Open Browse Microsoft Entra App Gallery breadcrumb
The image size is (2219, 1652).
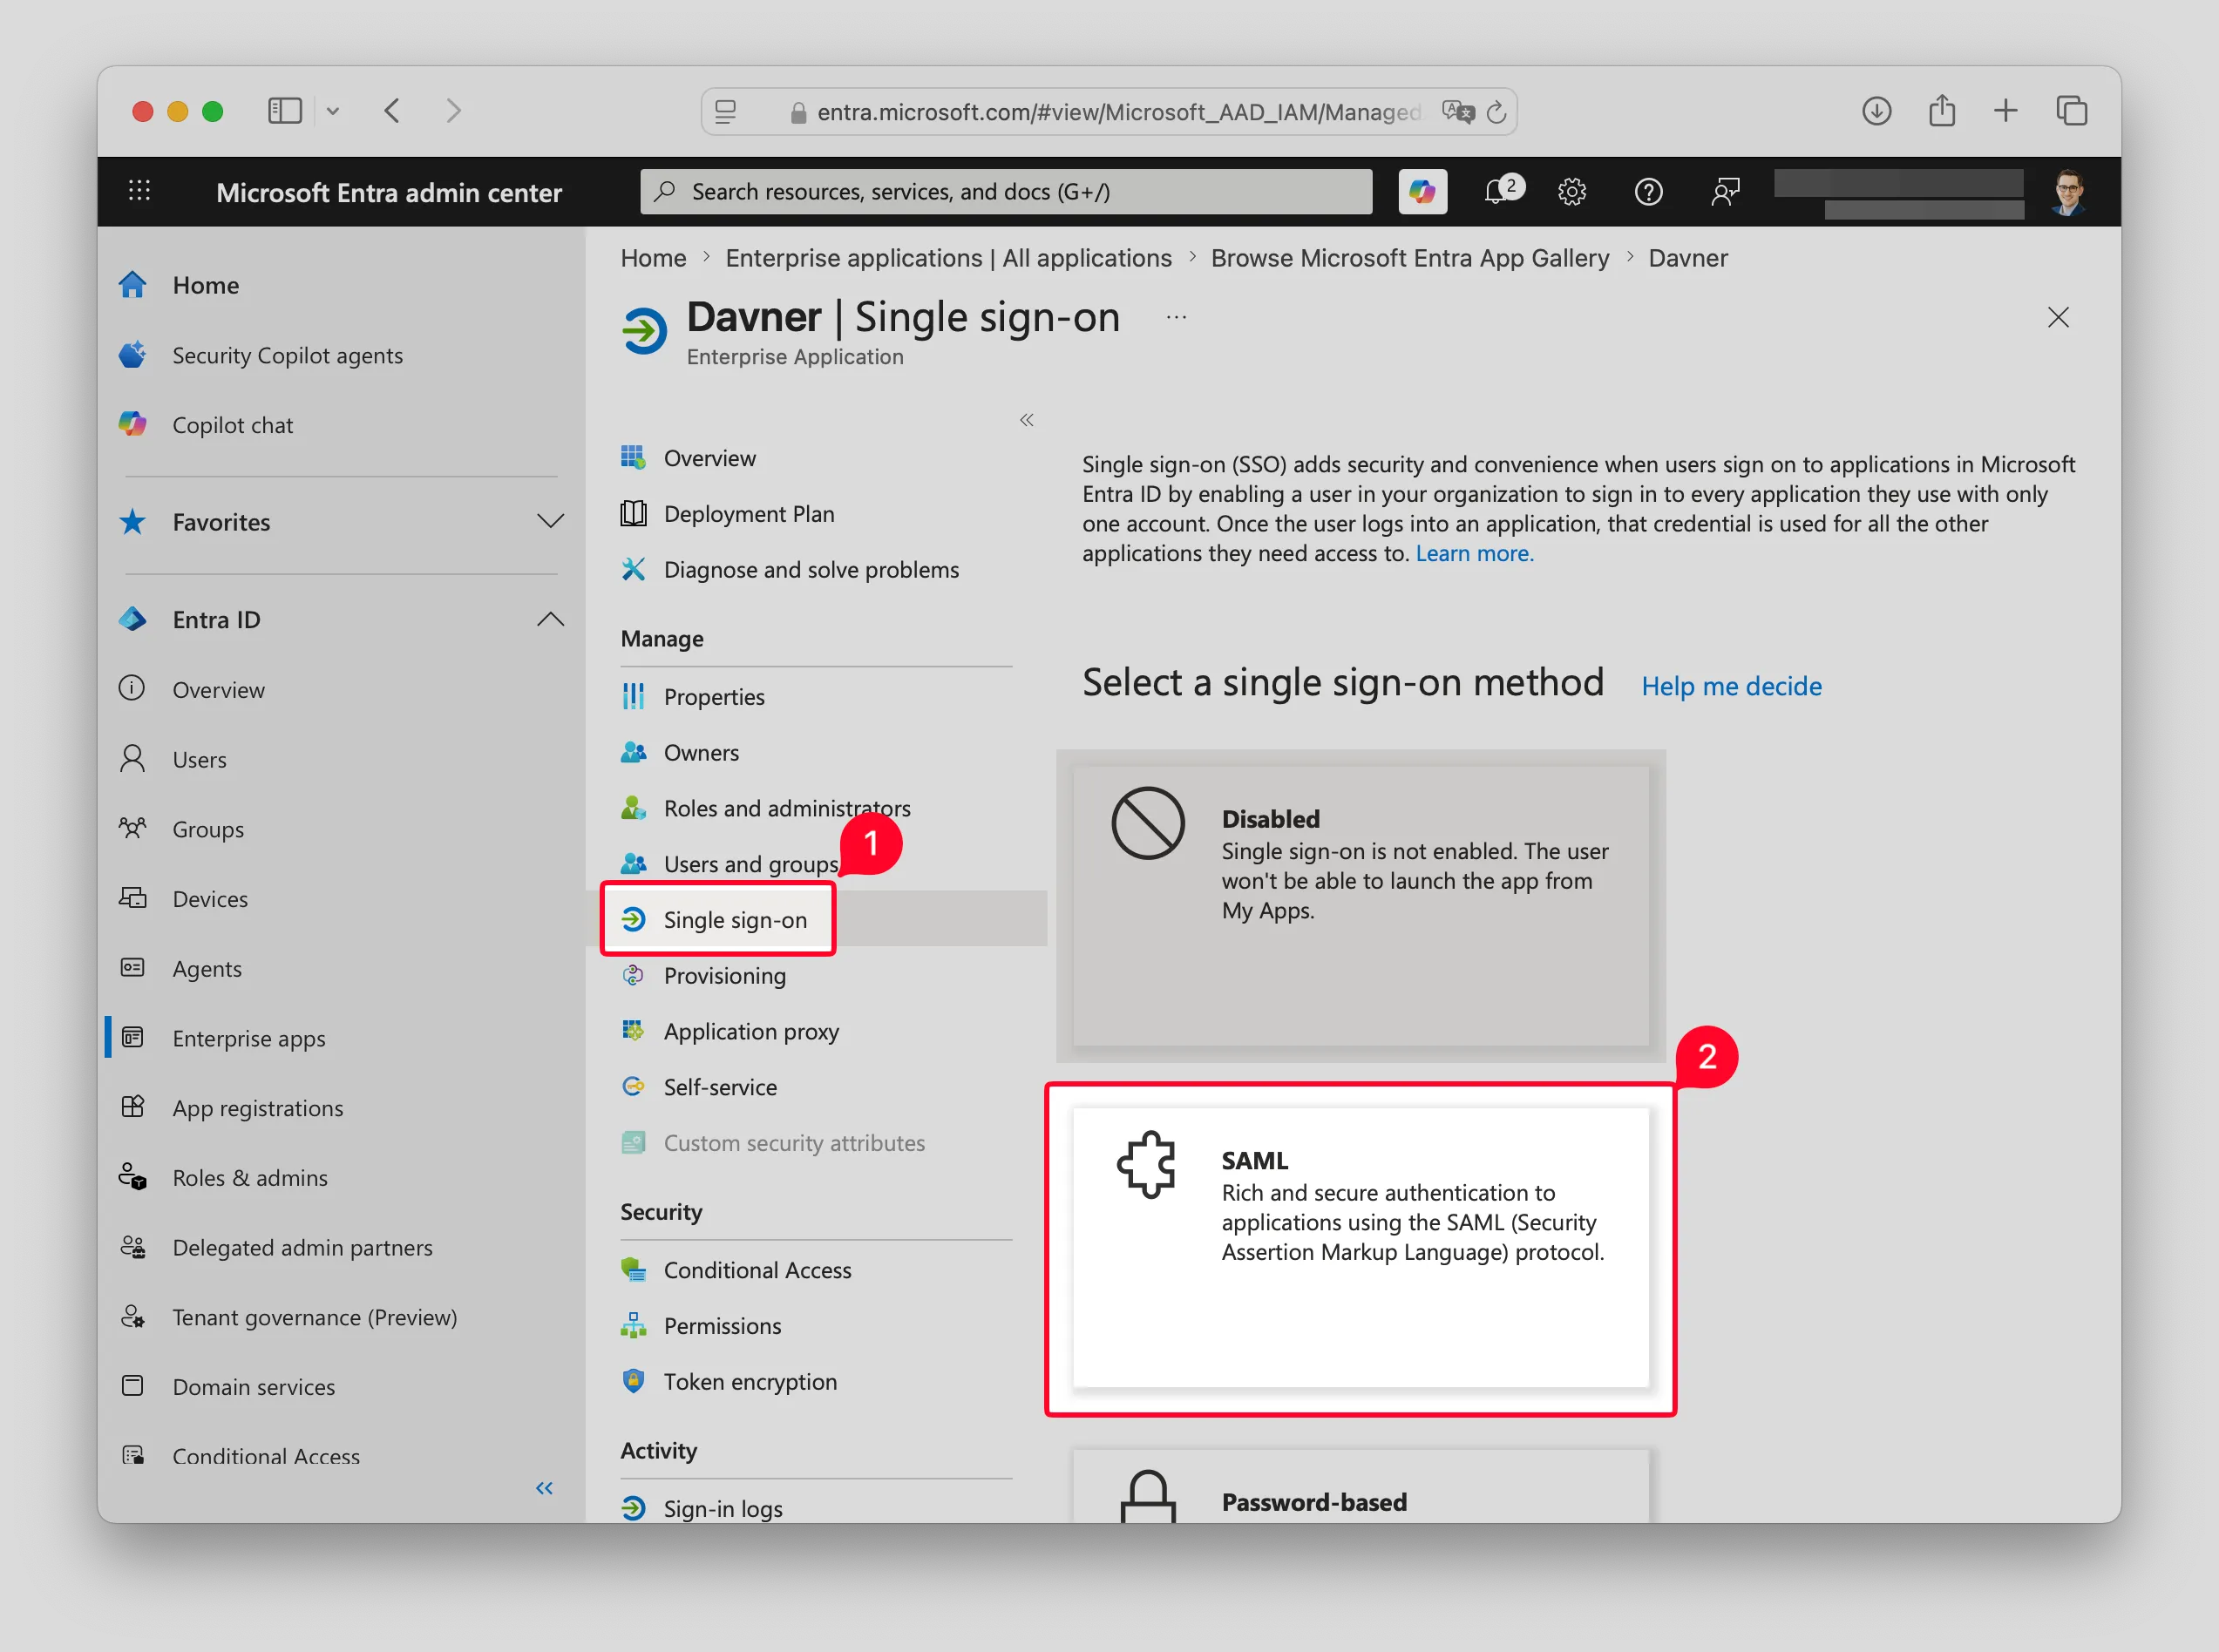point(1409,258)
